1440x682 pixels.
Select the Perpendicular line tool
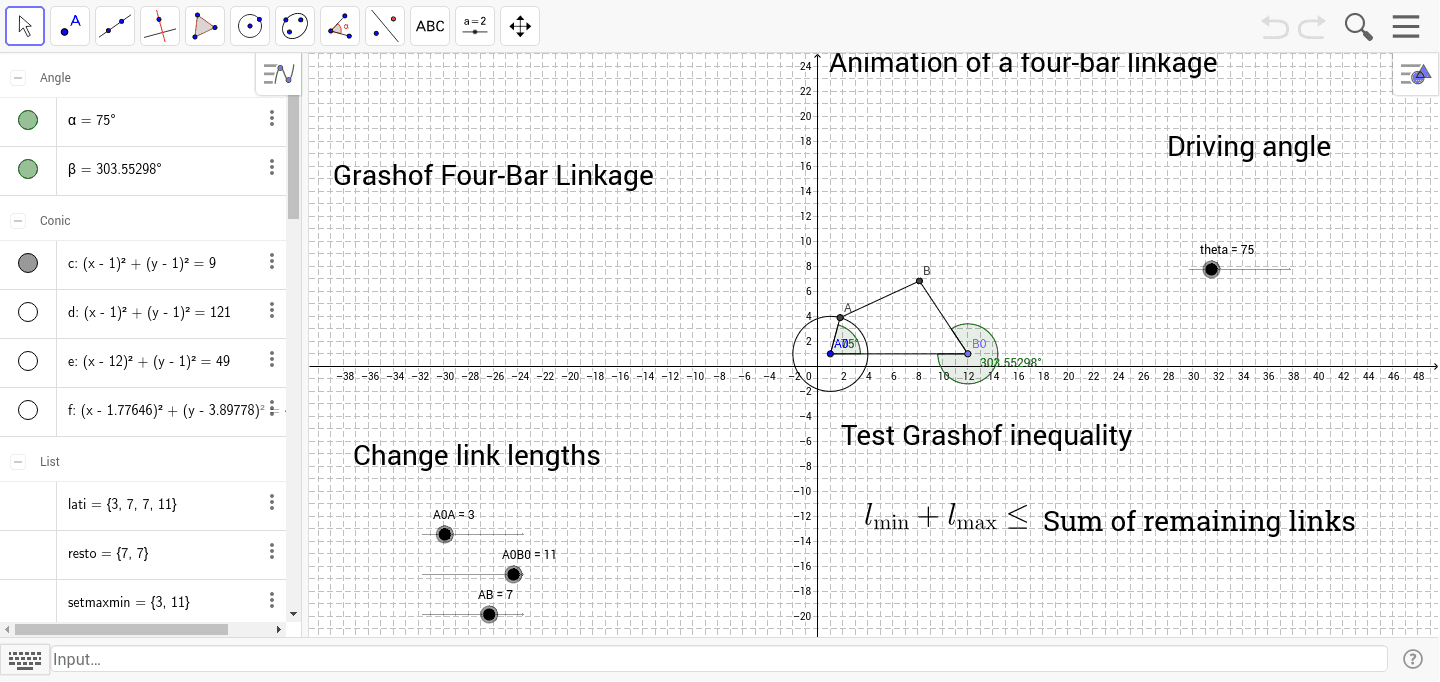coord(160,26)
